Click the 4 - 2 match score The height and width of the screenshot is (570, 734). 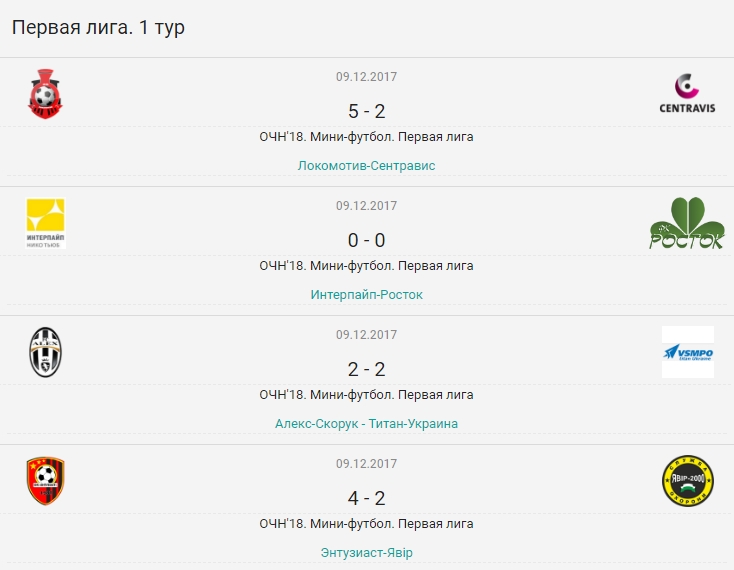tap(367, 498)
